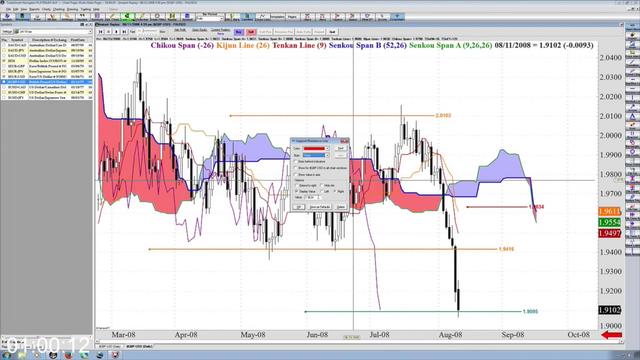The width and height of the screenshot is (640, 360).
Task: Step the replay forward one bar
Action: 124,31
